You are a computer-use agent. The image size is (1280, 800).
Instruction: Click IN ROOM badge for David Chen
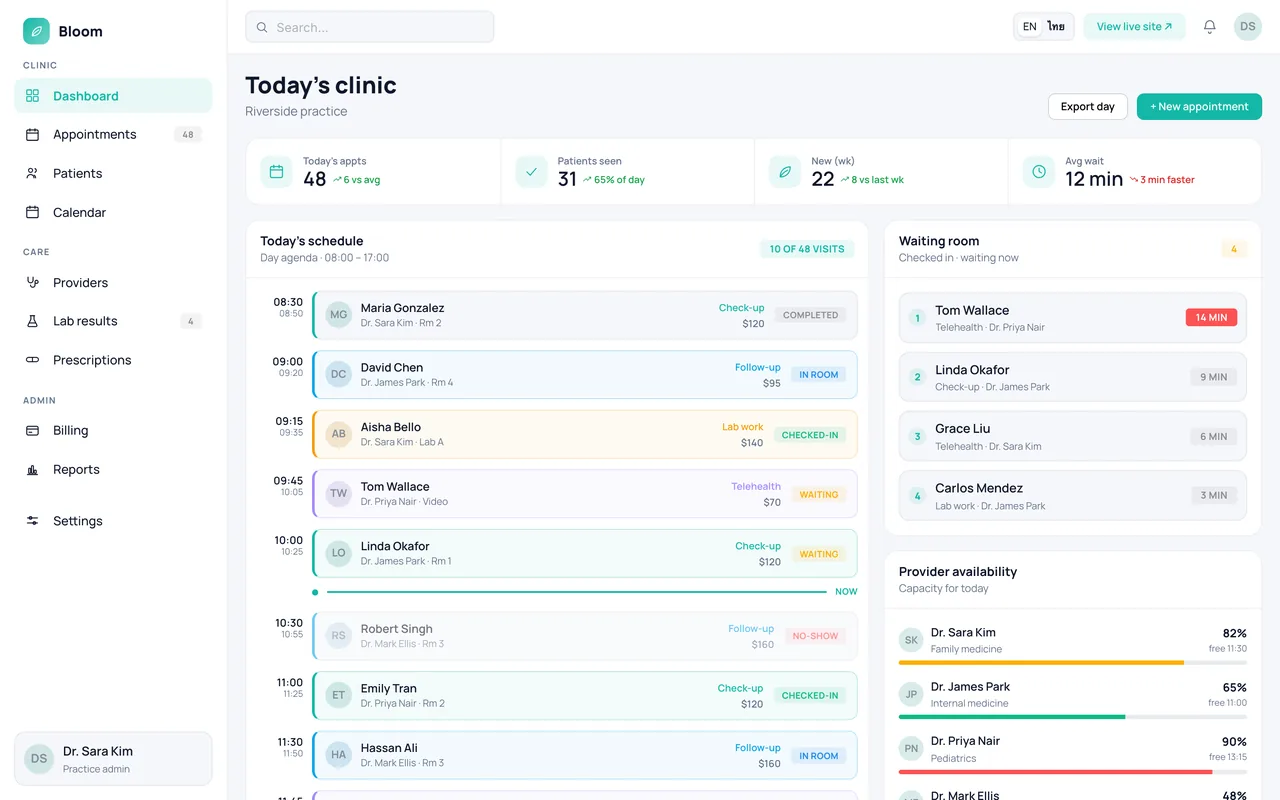819,375
